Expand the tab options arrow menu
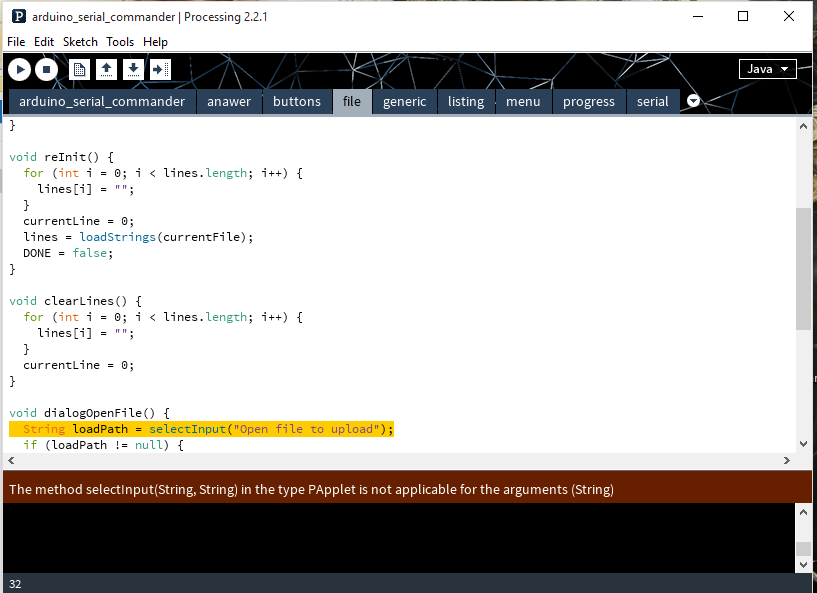817x593 pixels. [x=693, y=101]
